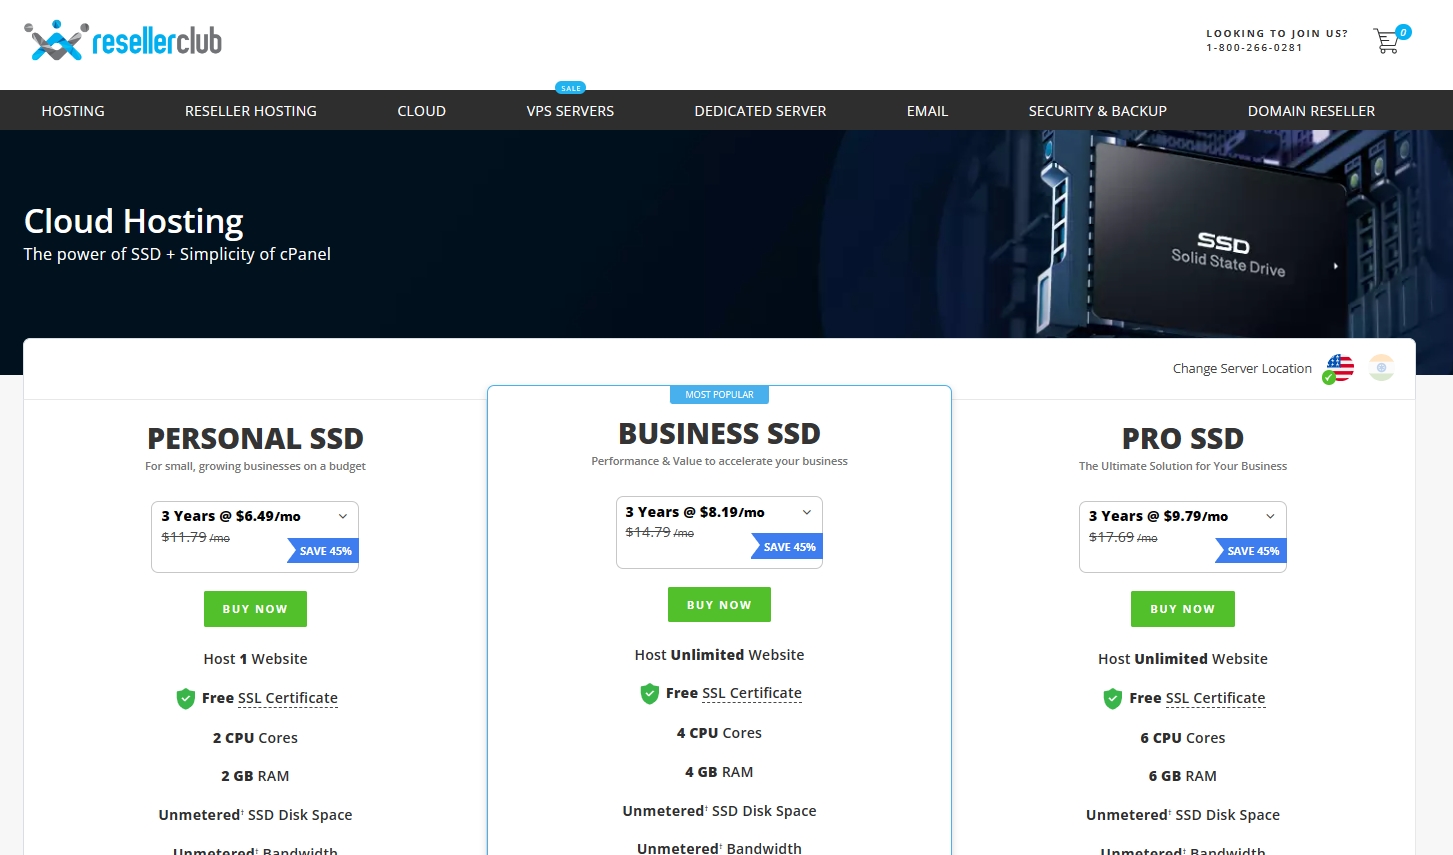
Task: Click the BUSINESS SSD plan title
Action: (x=719, y=434)
